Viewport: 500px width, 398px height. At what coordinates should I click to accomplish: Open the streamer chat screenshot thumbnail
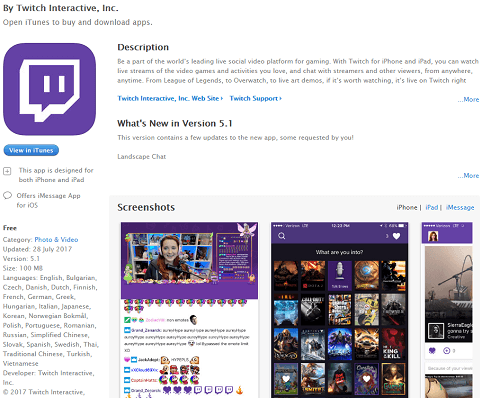(189, 310)
